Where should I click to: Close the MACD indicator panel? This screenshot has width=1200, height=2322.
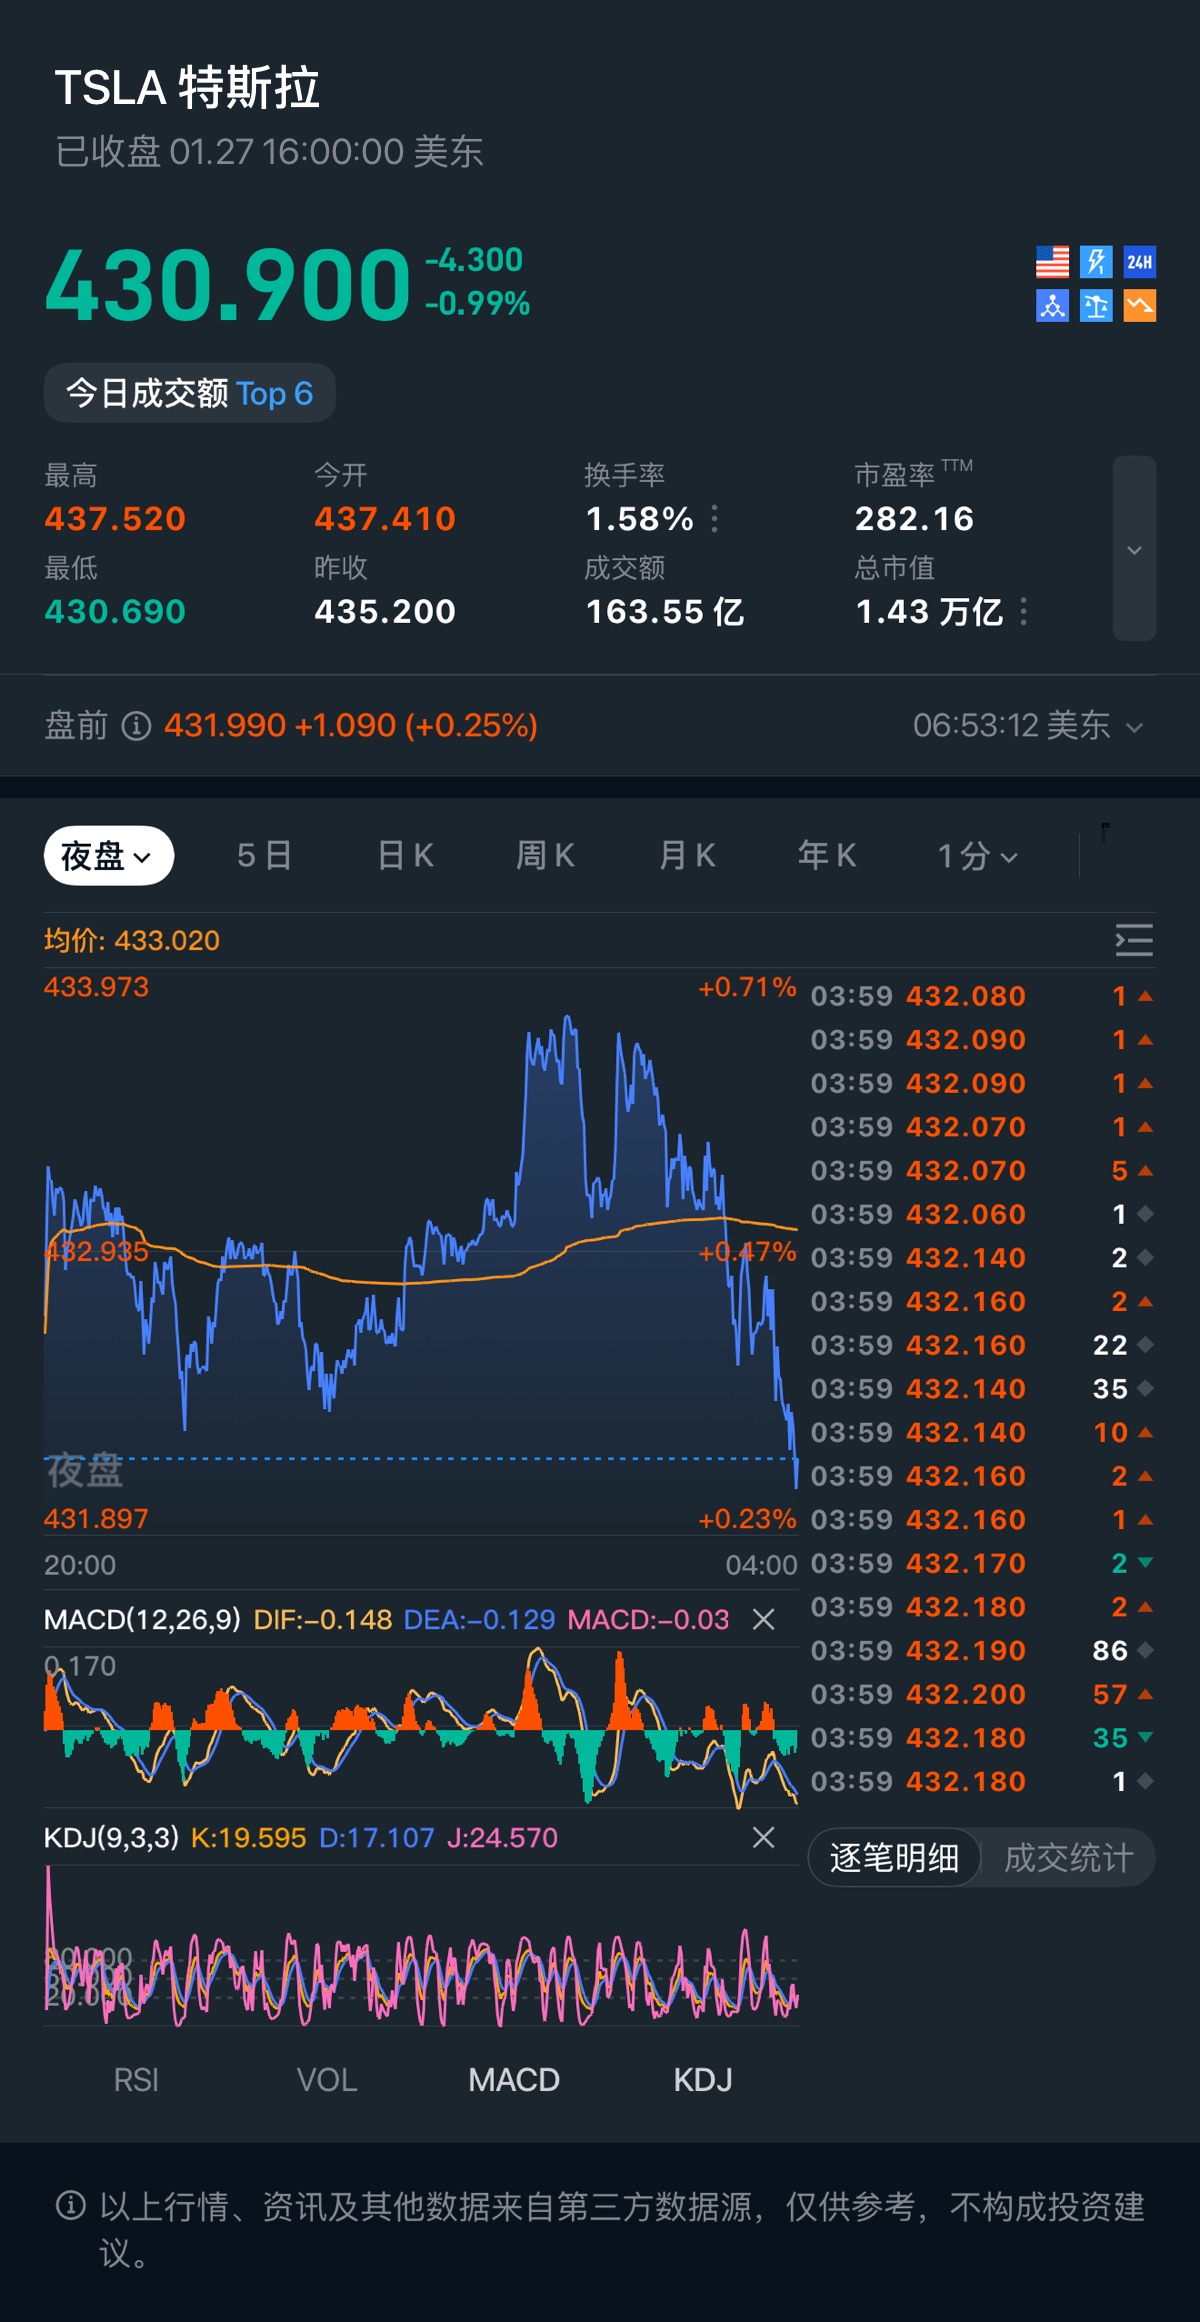(x=763, y=1619)
